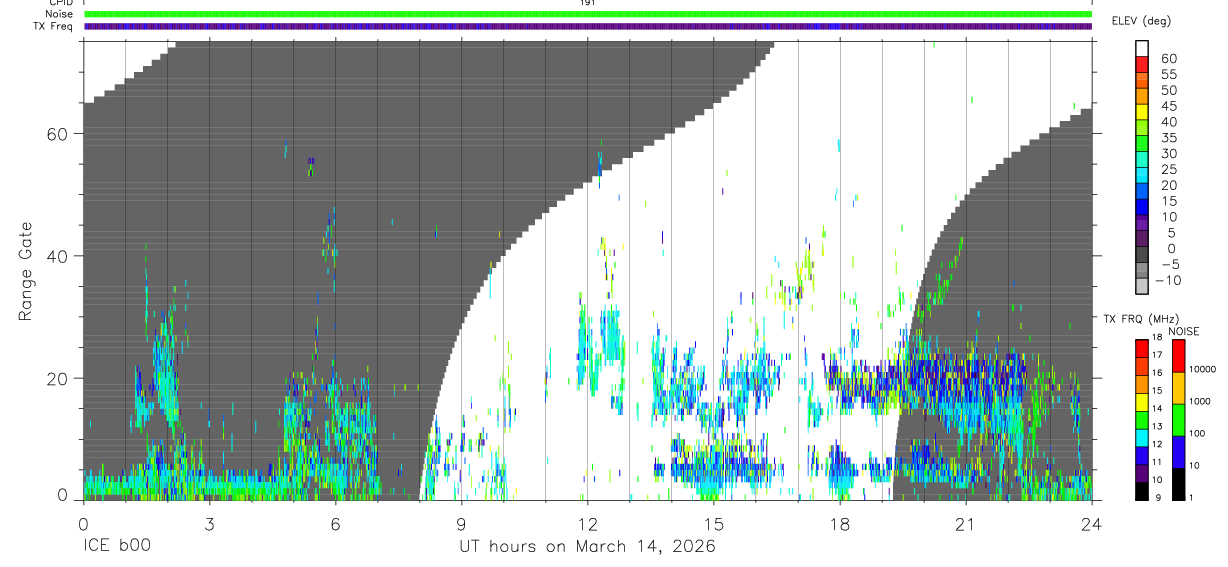The width and height of the screenshot is (1228, 567).
Task: Click the purple TX Freq strip above the plot
Action: 588,26
